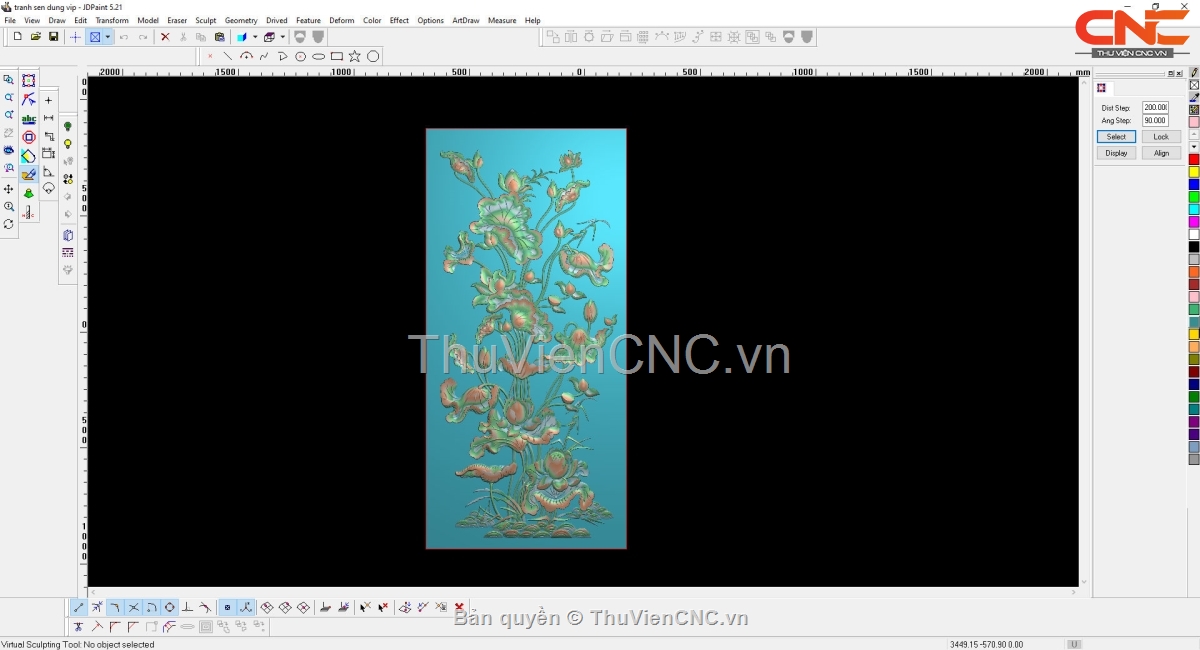Click the horizontal dimension measurement icon

pyautogui.click(x=48, y=118)
